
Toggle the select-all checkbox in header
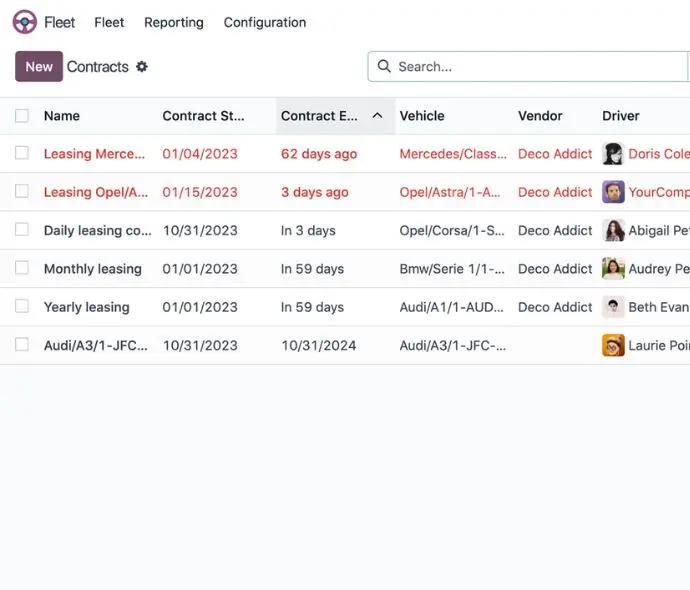click(22, 116)
